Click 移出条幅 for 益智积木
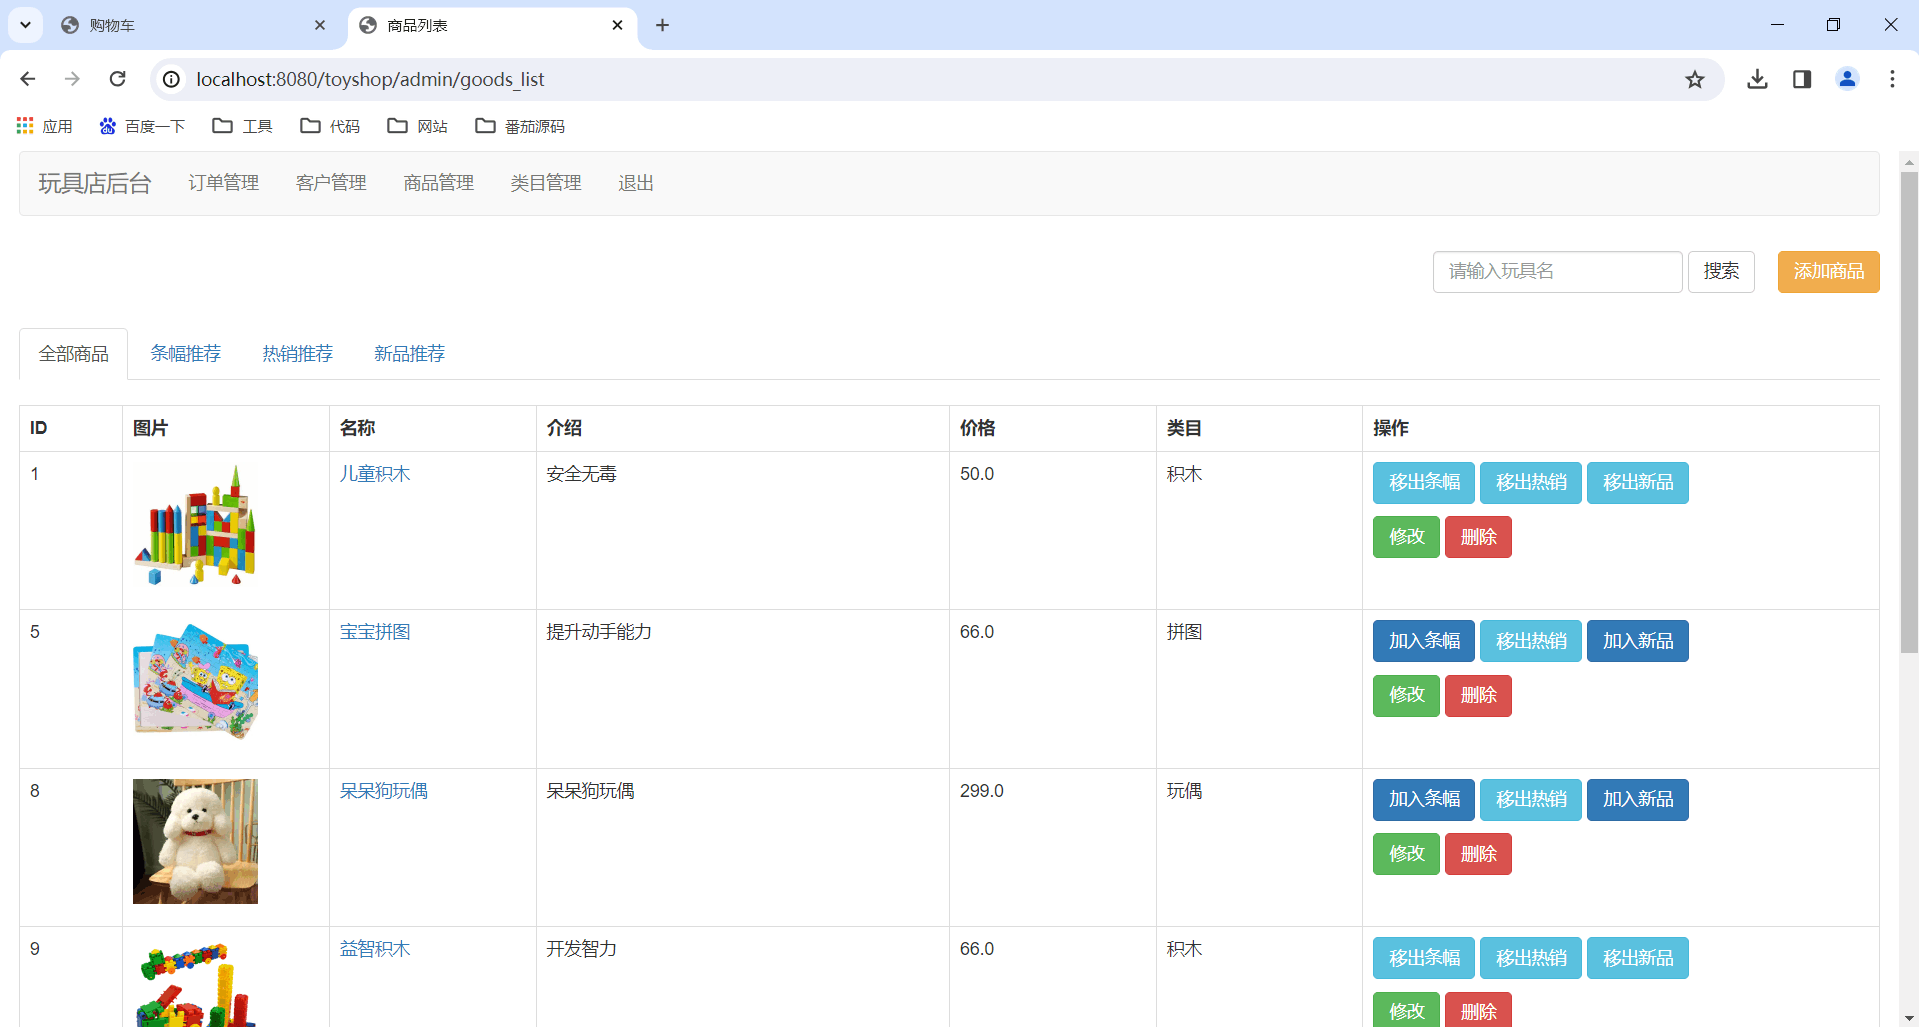 coord(1424,958)
